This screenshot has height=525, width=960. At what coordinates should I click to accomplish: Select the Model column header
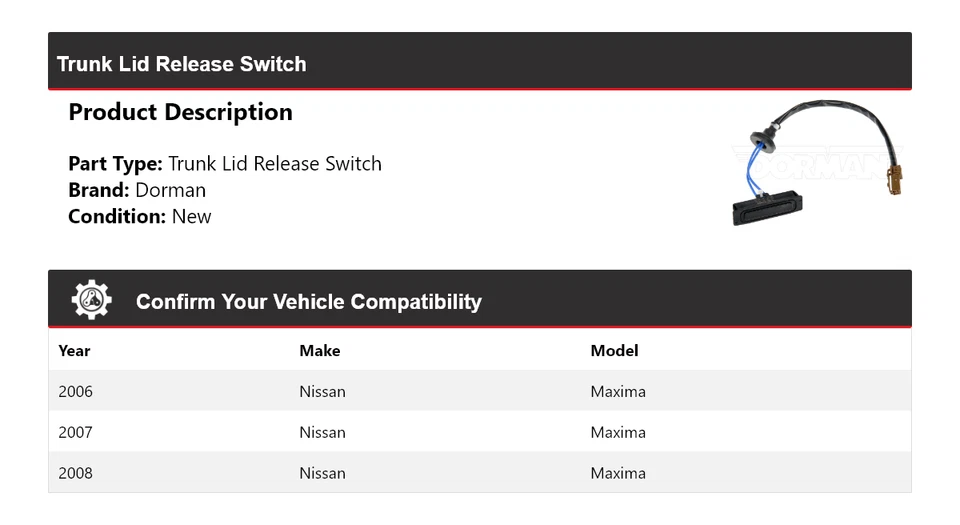click(x=614, y=351)
